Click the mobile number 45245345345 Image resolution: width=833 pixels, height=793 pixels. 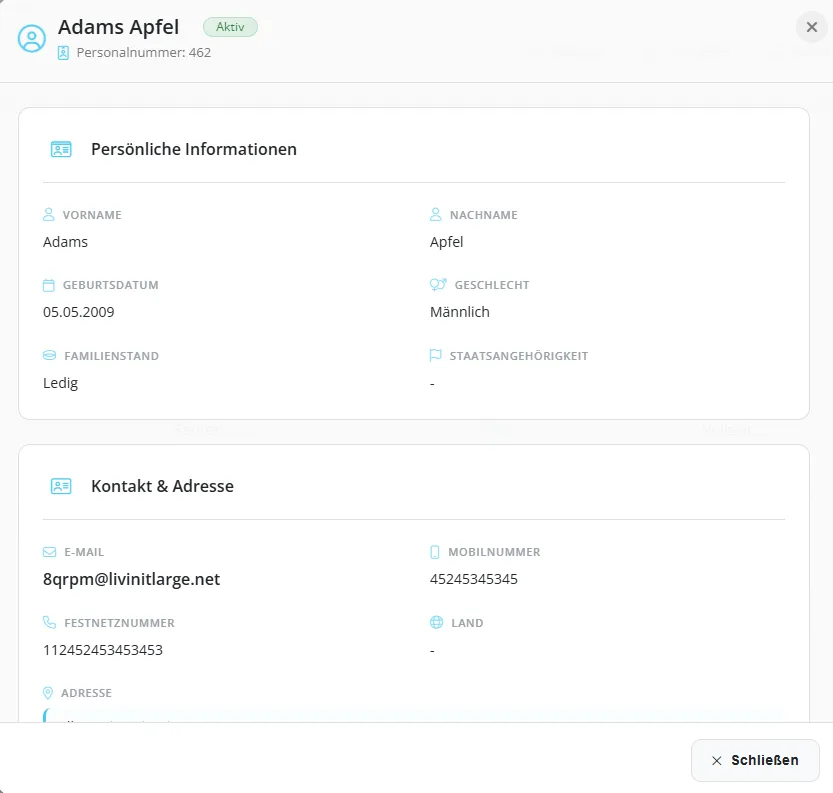pyautogui.click(x=474, y=579)
